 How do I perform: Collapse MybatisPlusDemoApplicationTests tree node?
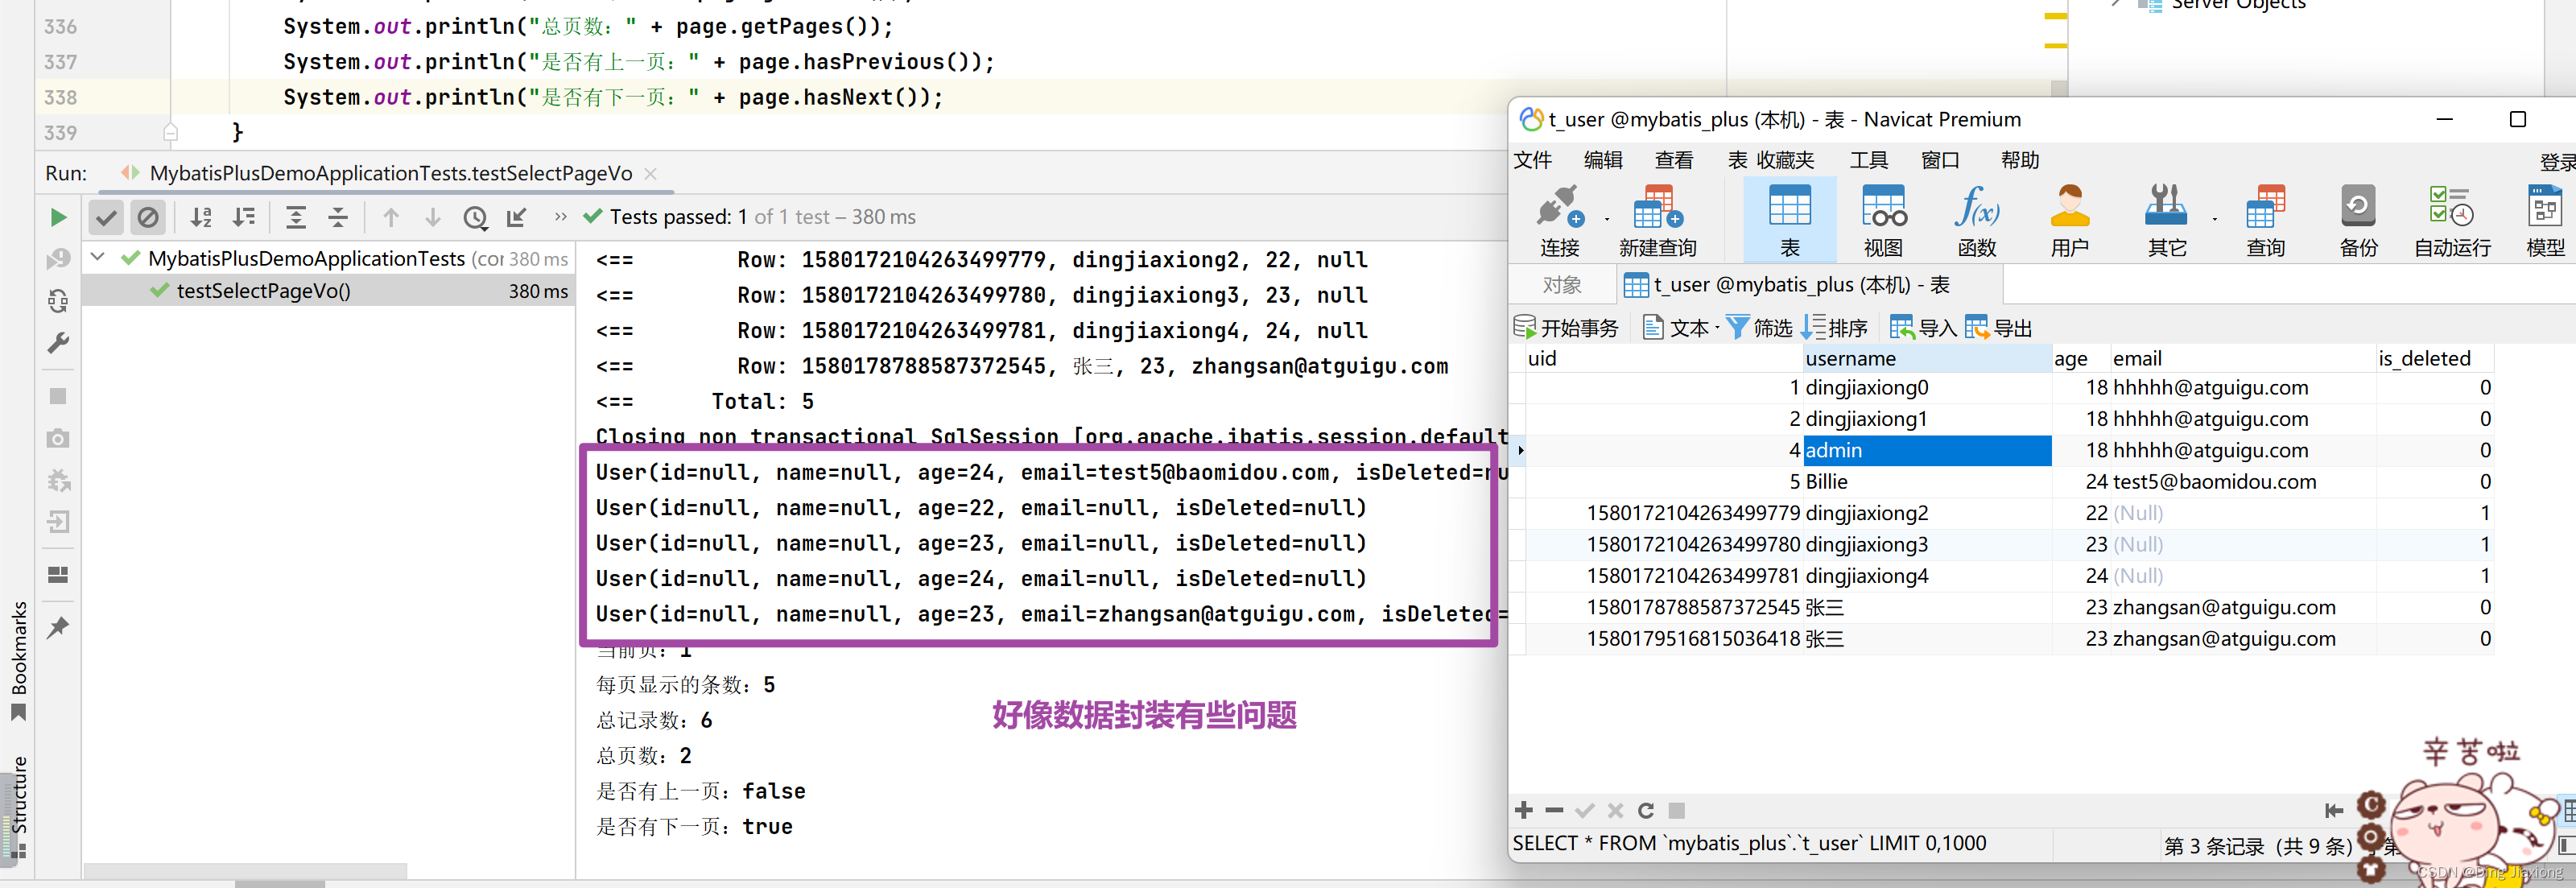pyautogui.click(x=98, y=257)
